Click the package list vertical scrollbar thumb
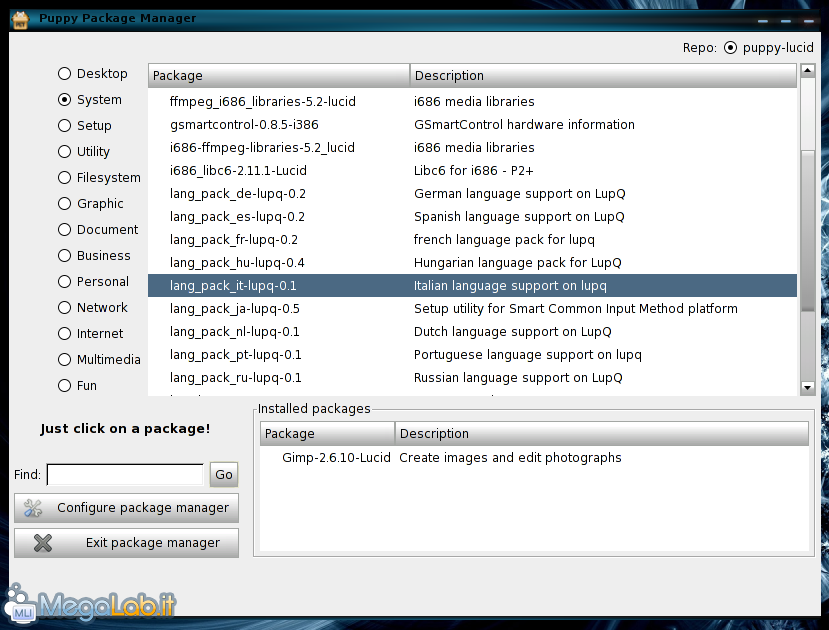This screenshot has height=630, width=829. click(x=807, y=230)
